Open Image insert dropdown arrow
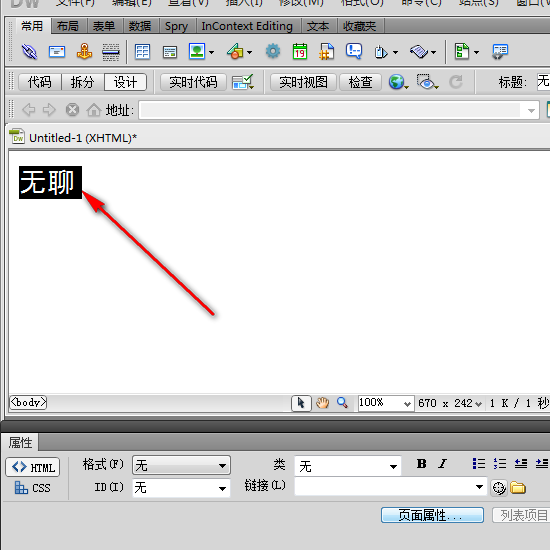This screenshot has width=550, height=550. (x=211, y=52)
